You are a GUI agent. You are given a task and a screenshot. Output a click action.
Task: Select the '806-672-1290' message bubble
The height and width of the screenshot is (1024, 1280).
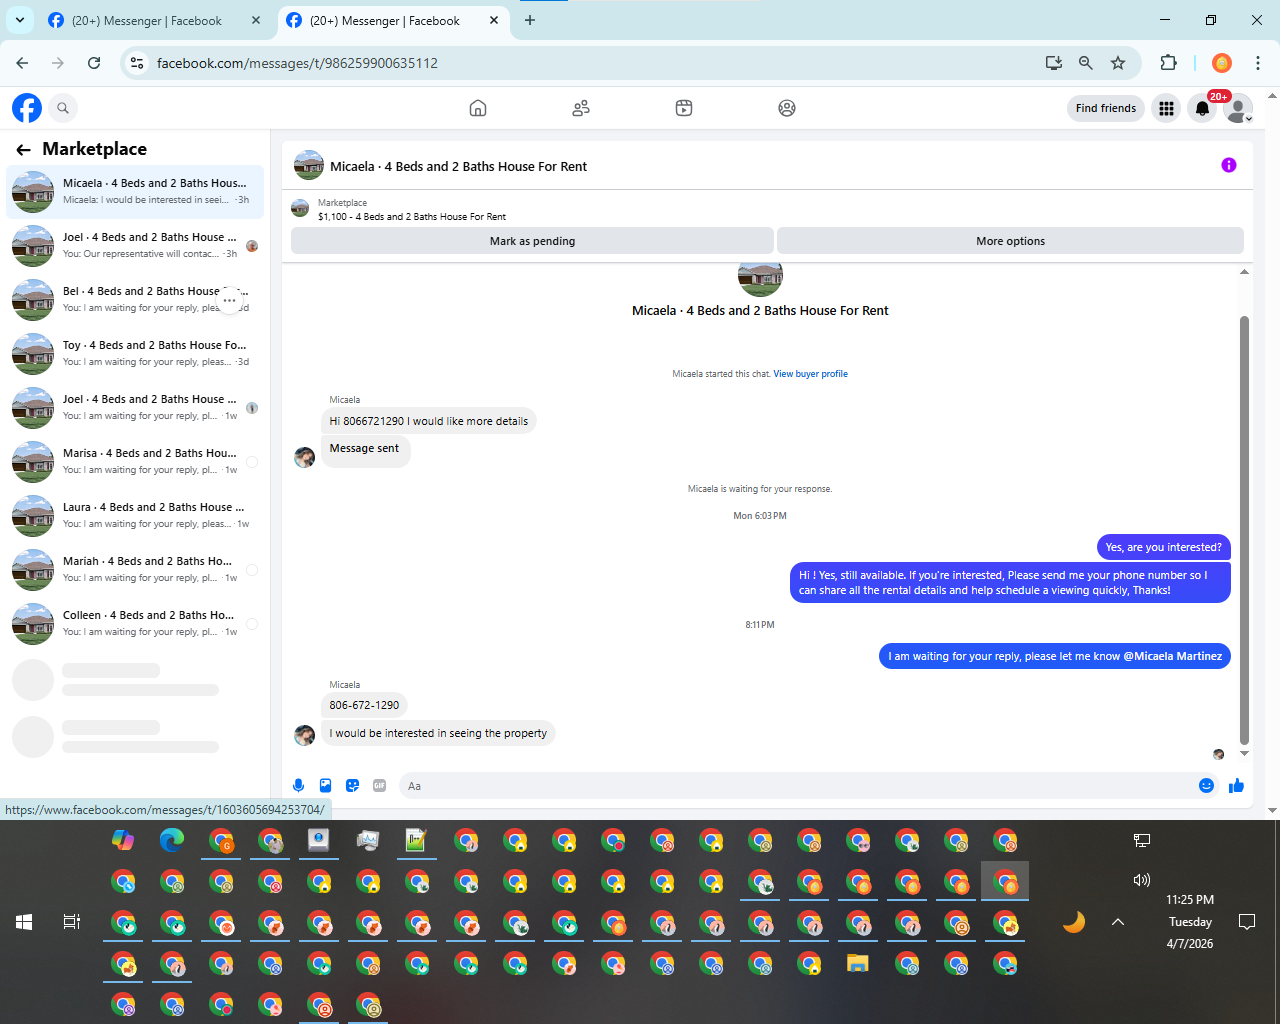[364, 705]
